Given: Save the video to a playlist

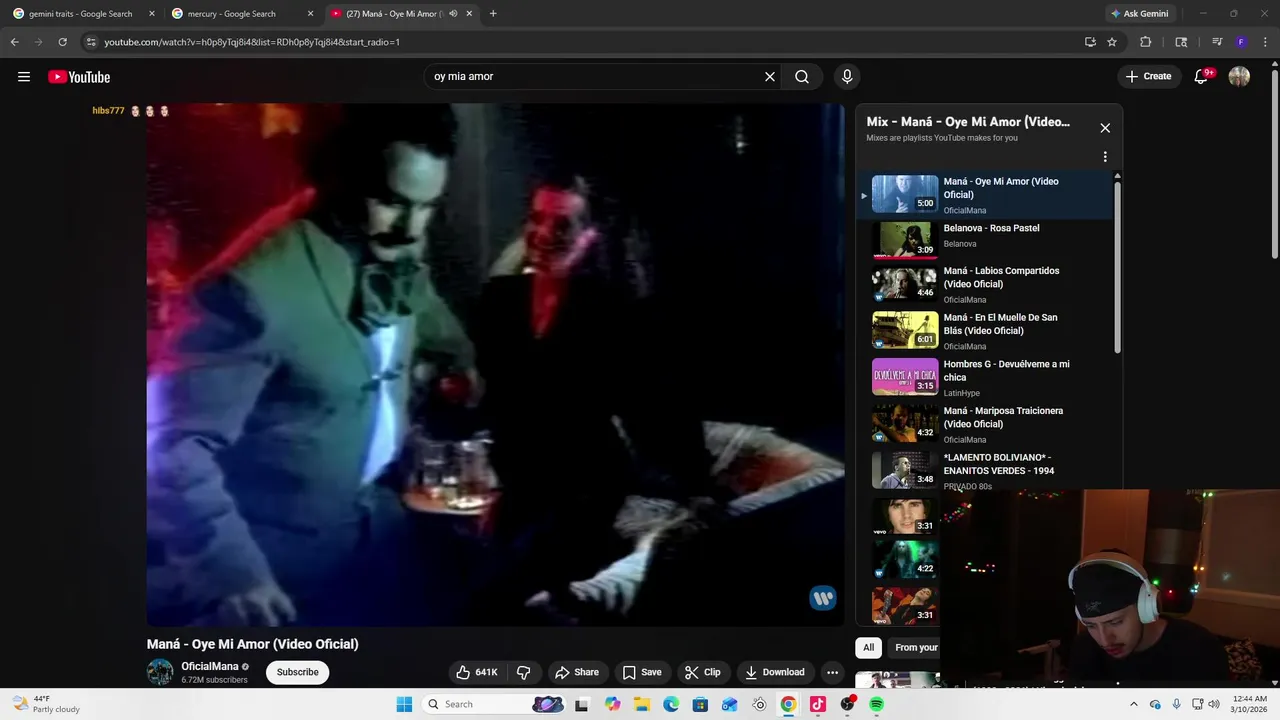Looking at the screenshot, I should [642, 672].
